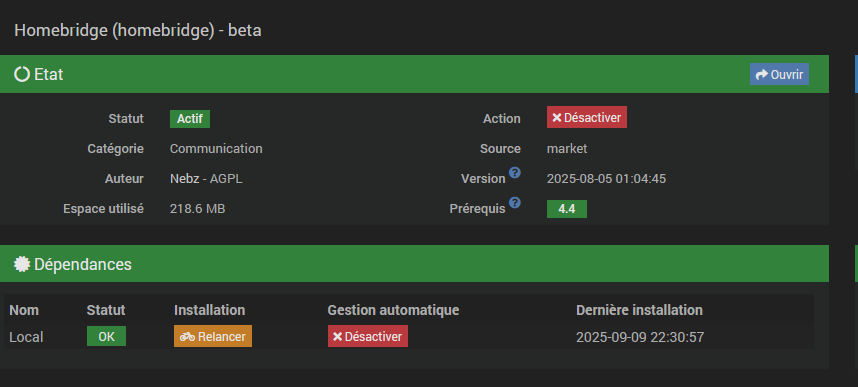Click the Dernière installation column header
The width and height of the screenshot is (858, 387).
(x=639, y=310)
